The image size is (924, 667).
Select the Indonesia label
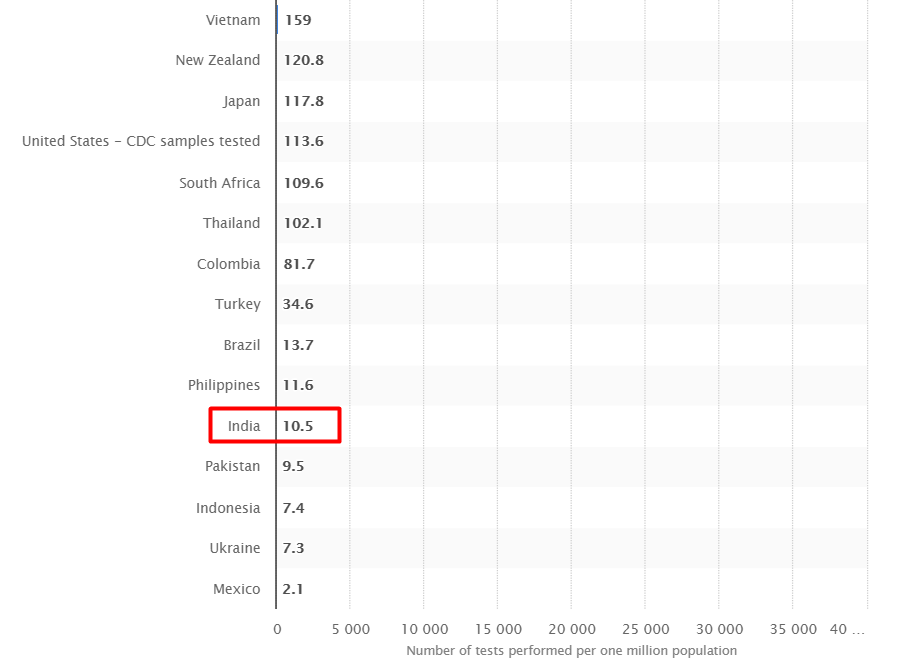coord(228,508)
